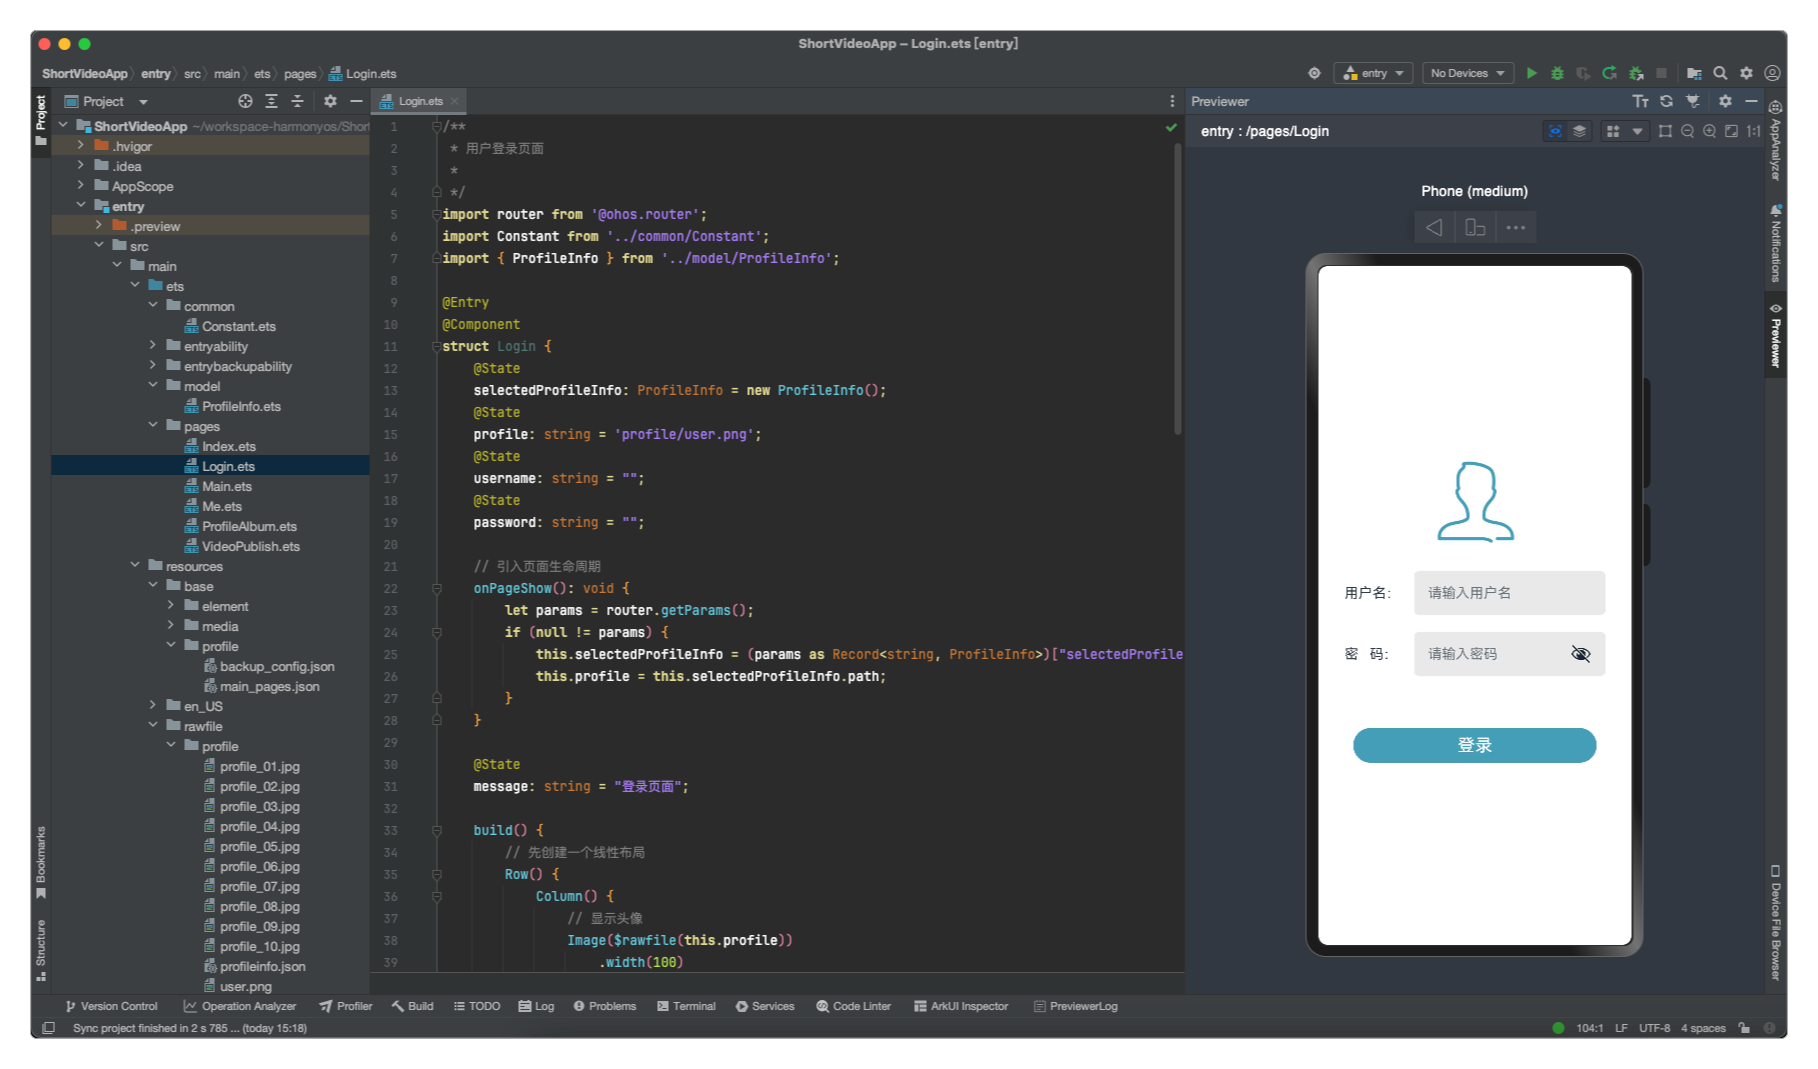The width and height of the screenshot is (1818, 1069).
Task: Open Project Structure folder icon
Action: tap(1694, 73)
